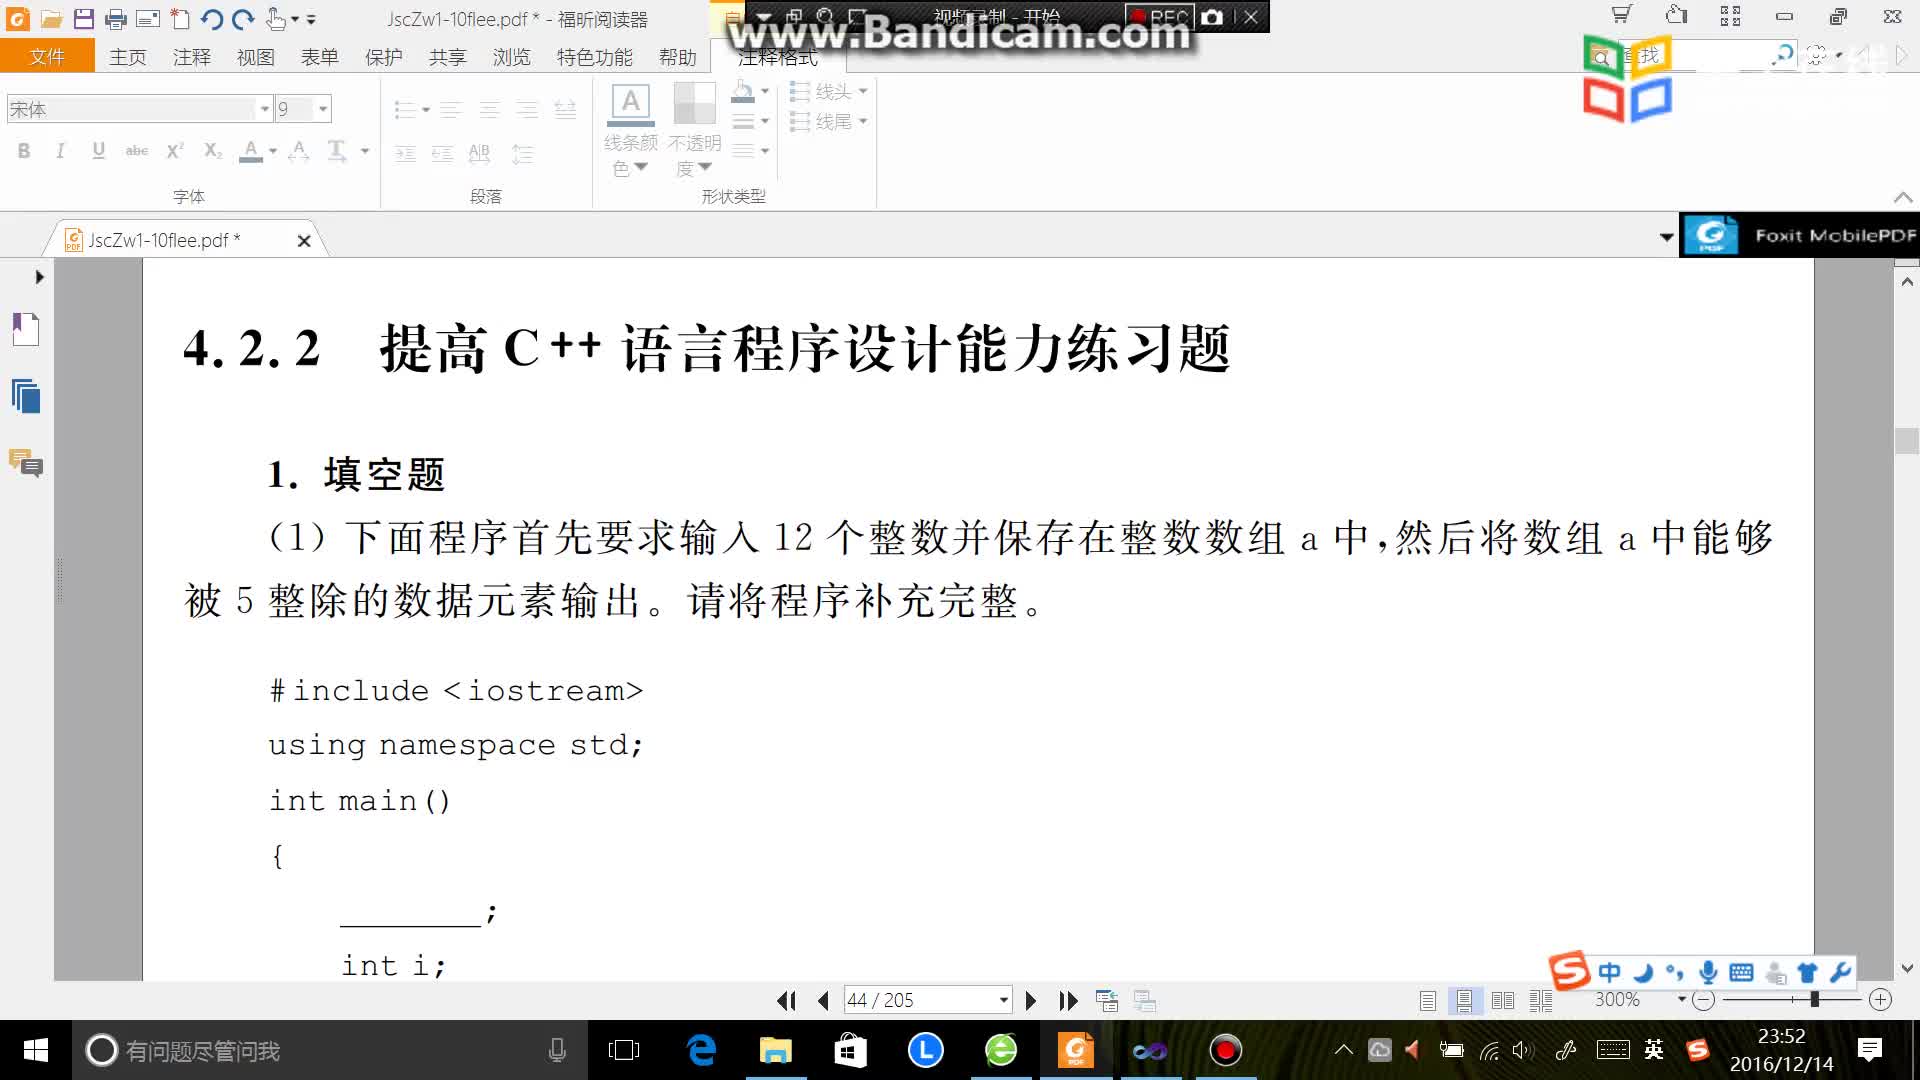This screenshot has width=1920, height=1080.
Task: Jump to the first page
Action: (x=787, y=1000)
